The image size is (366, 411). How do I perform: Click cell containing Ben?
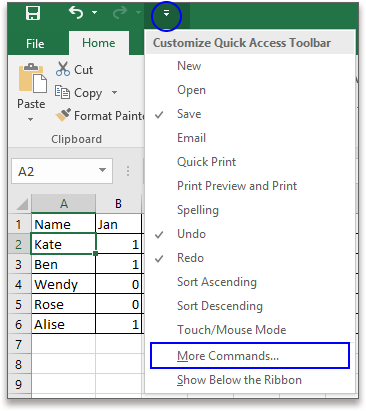tap(63, 264)
